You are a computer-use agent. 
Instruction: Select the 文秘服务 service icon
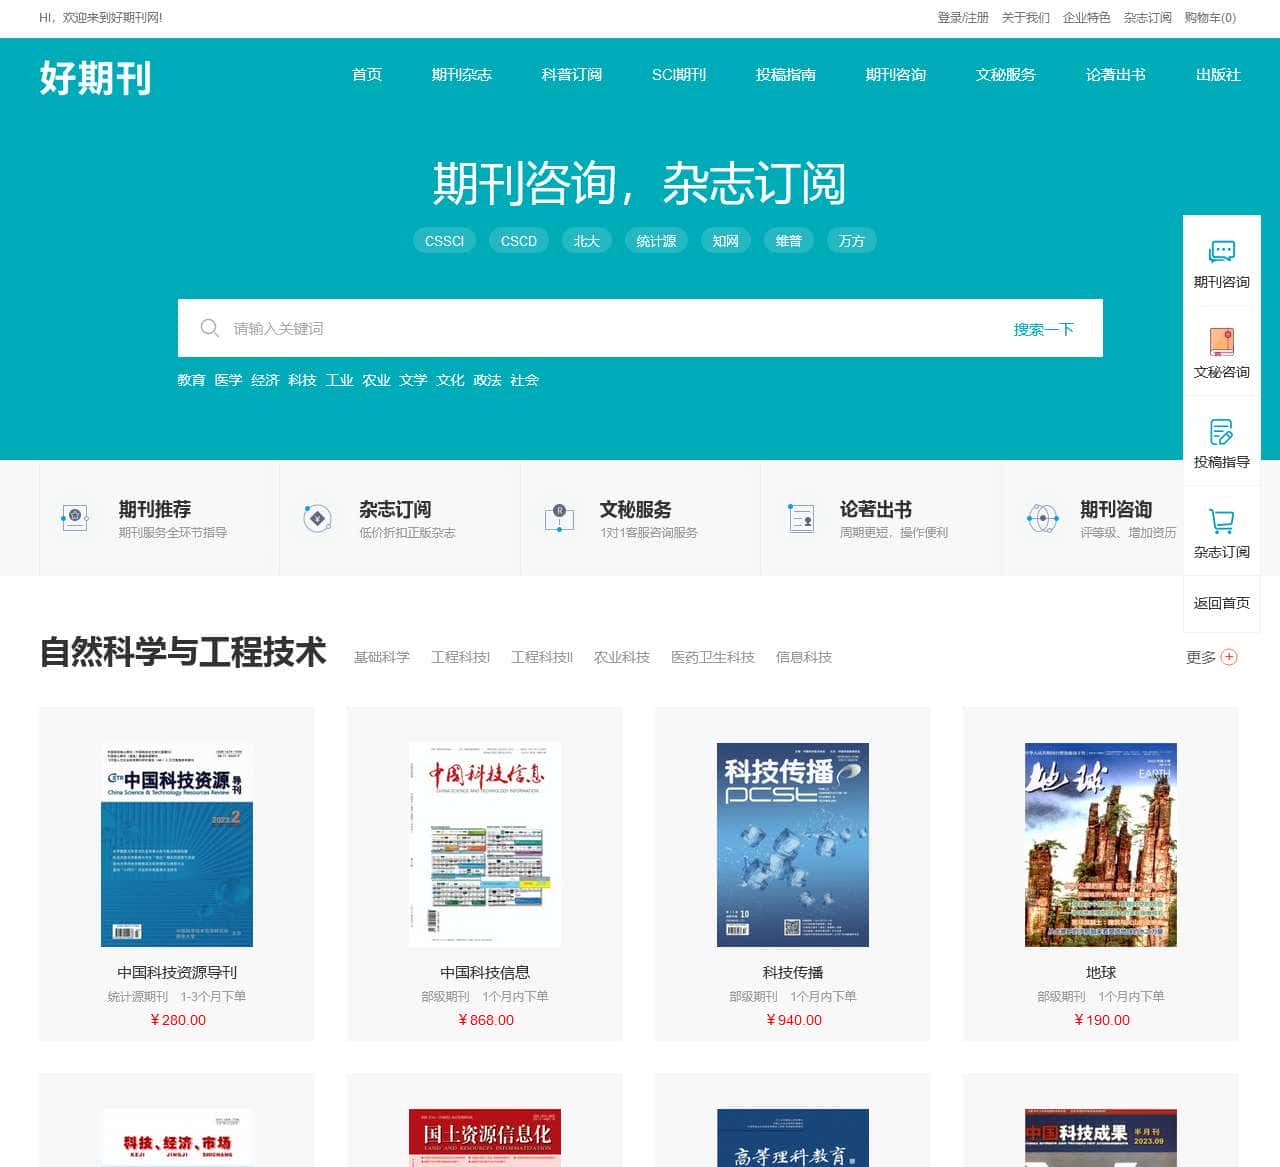coord(559,515)
